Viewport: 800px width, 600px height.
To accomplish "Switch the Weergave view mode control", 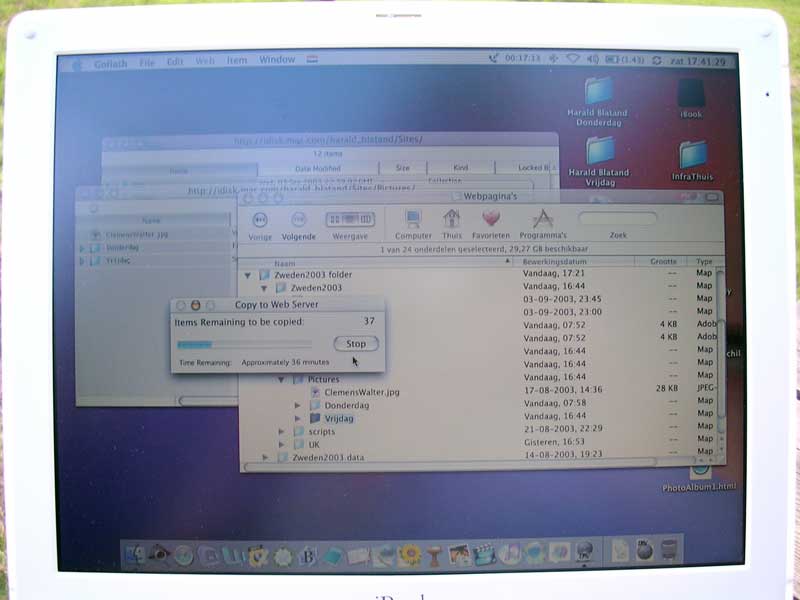I will point(350,219).
